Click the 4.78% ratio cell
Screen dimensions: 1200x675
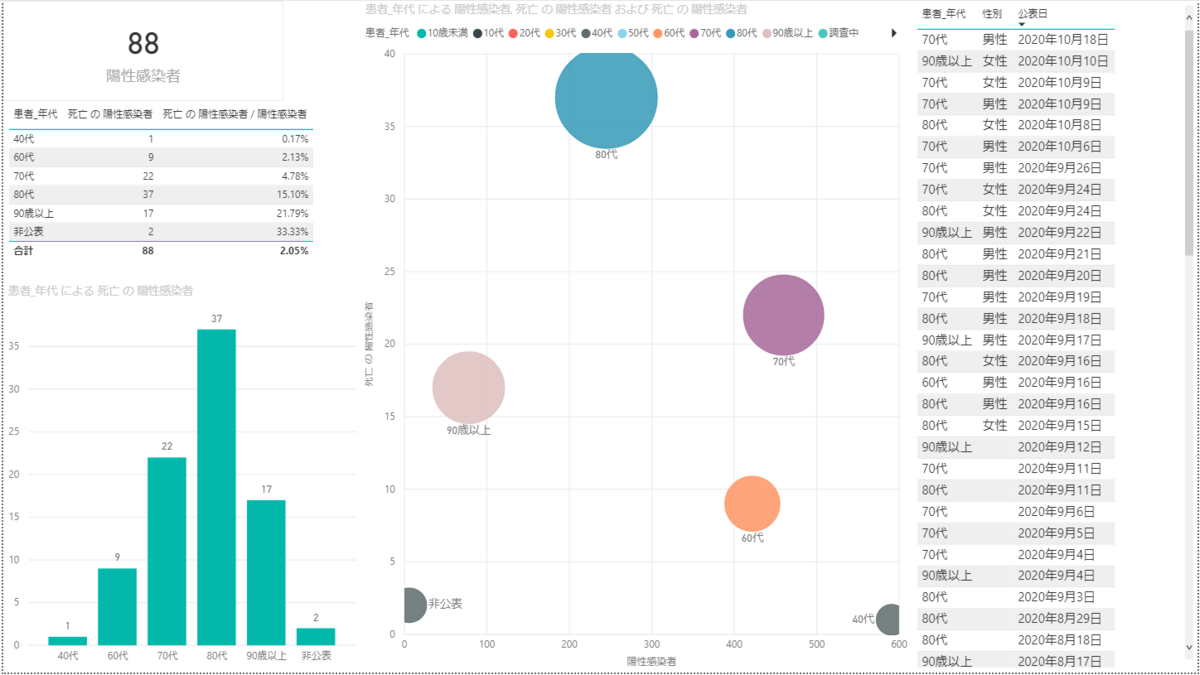tap(295, 177)
